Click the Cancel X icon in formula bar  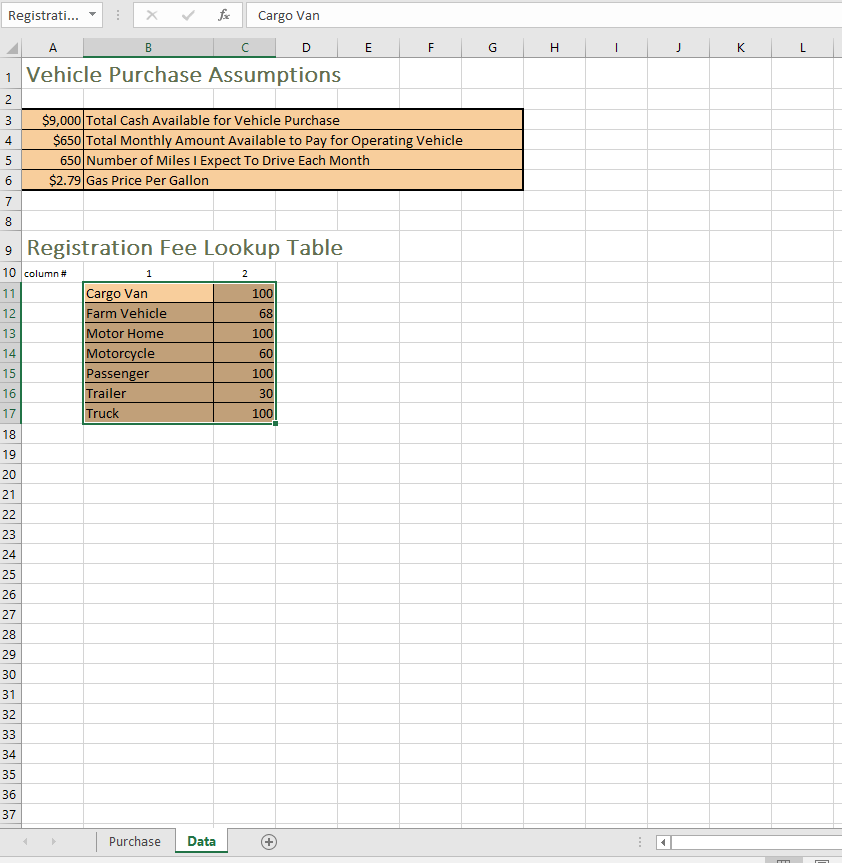point(152,15)
